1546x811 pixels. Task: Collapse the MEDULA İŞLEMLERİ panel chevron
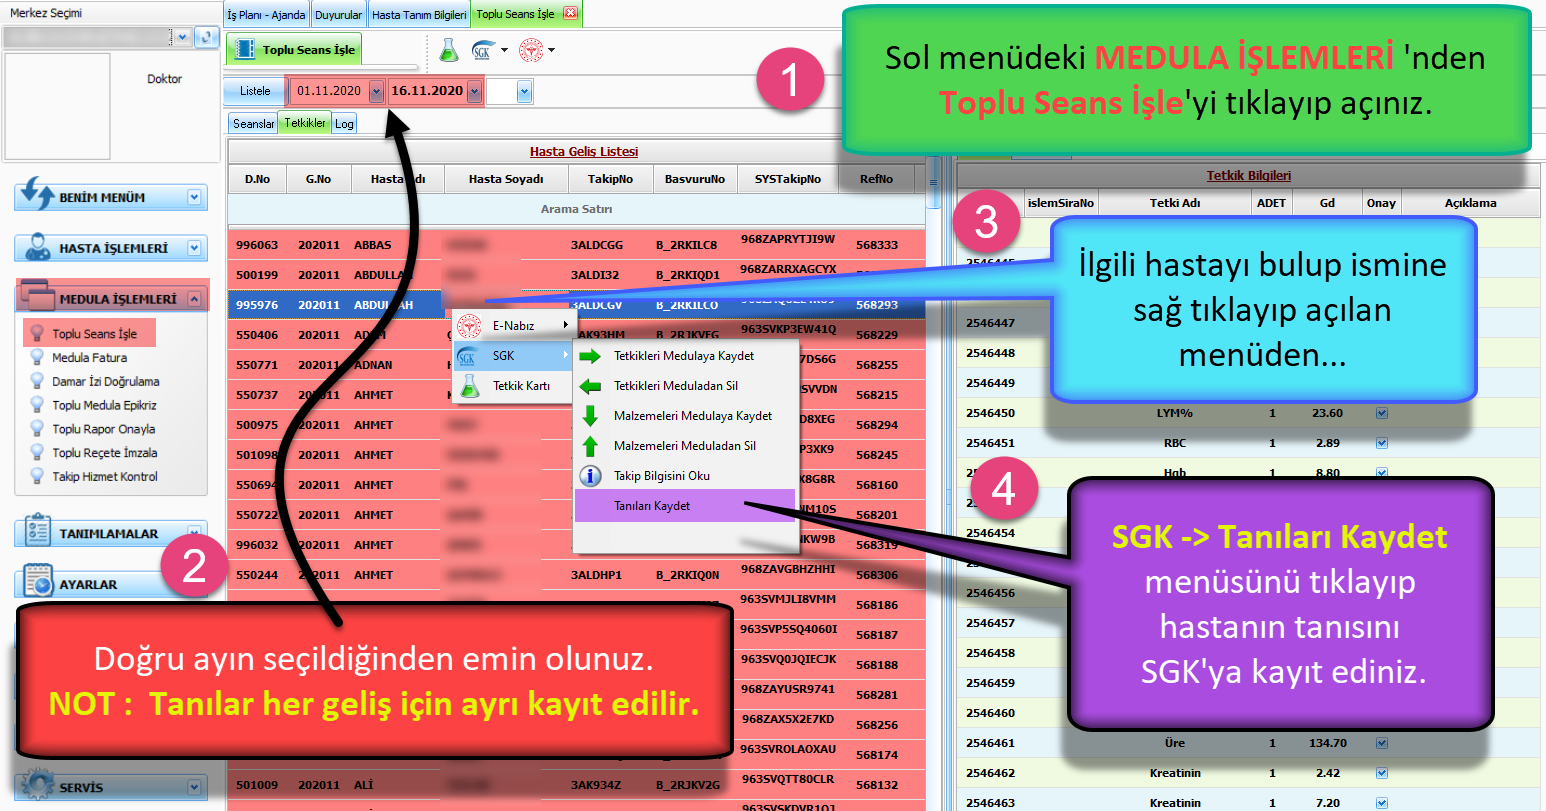(x=194, y=299)
